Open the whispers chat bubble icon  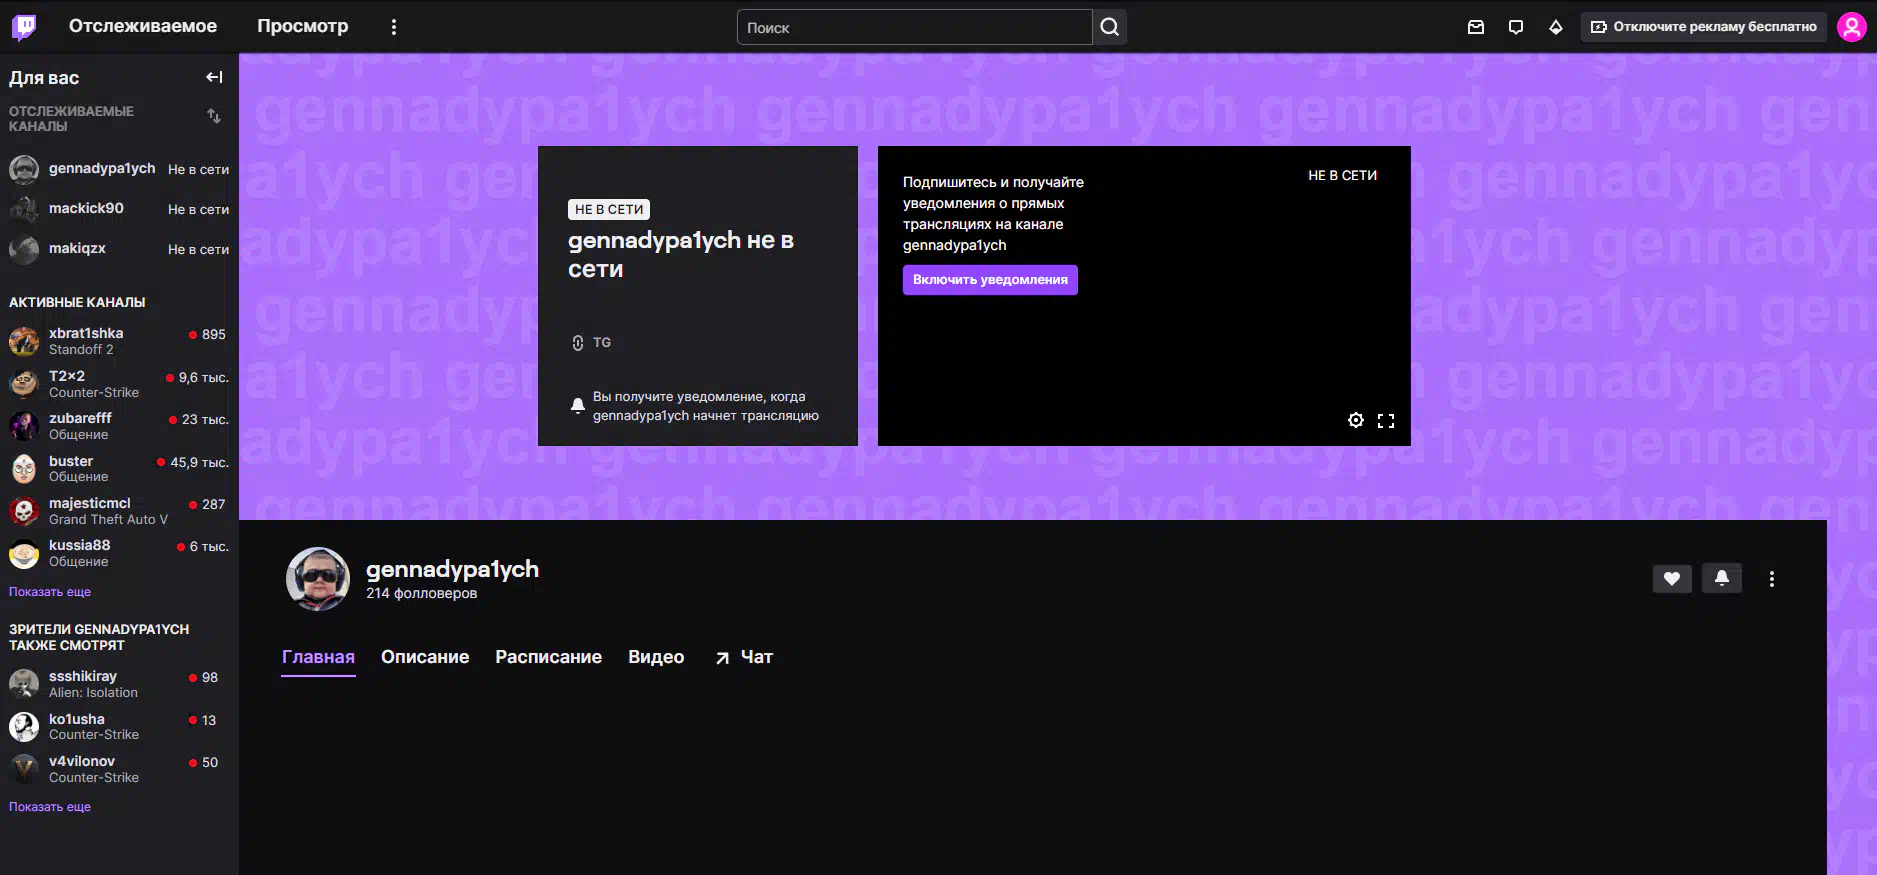1516,27
